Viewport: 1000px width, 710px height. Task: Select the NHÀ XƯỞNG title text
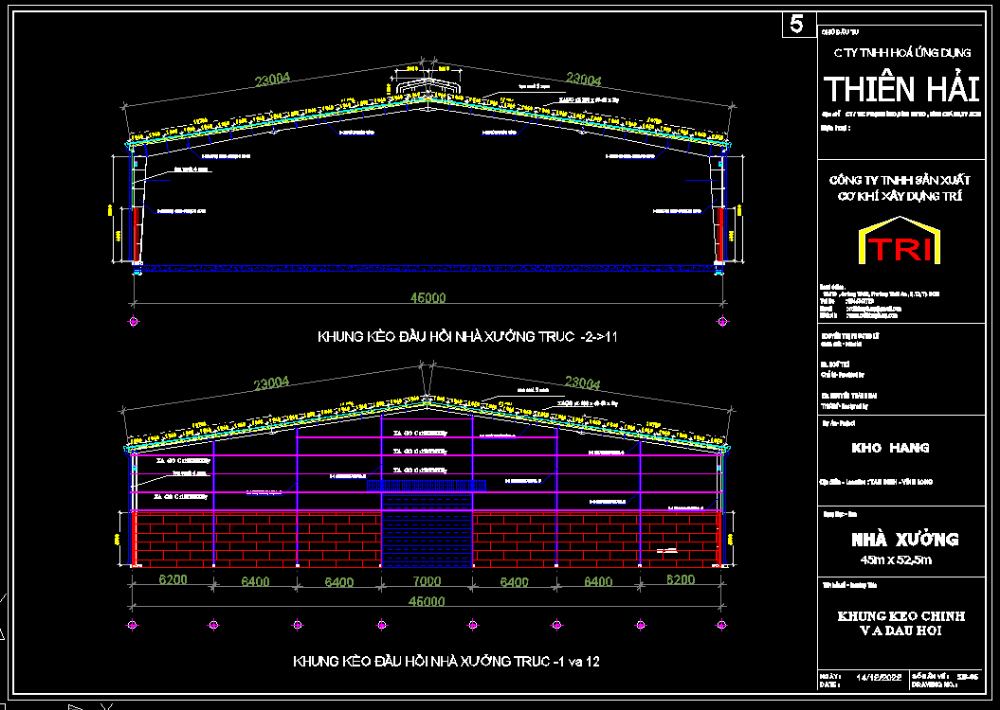[904, 540]
